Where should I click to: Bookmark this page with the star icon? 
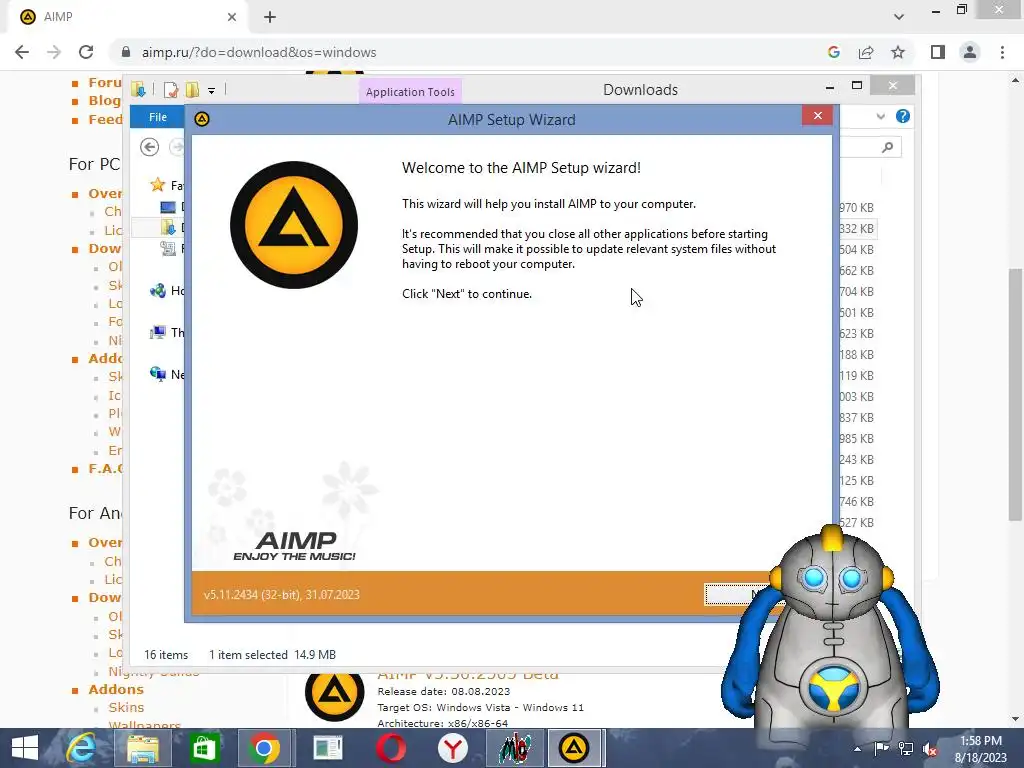click(x=898, y=52)
